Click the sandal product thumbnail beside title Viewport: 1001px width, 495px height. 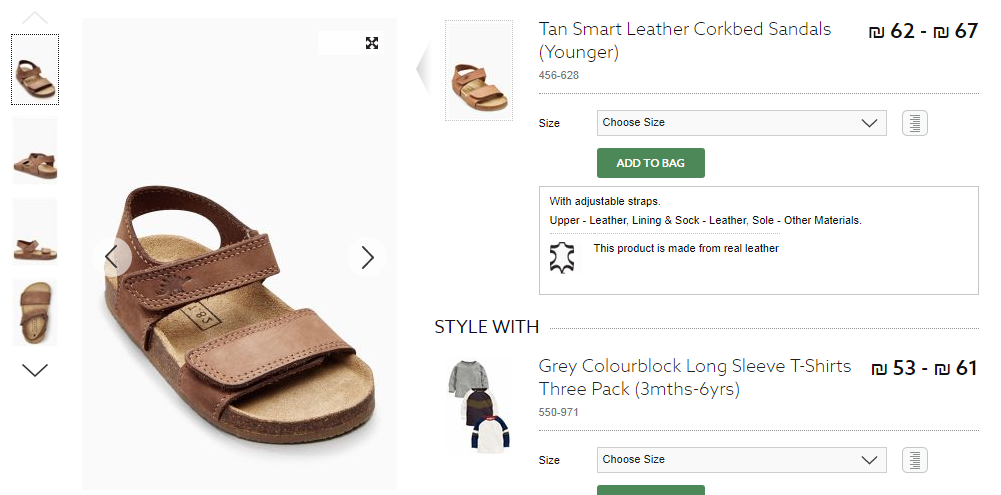pos(478,72)
